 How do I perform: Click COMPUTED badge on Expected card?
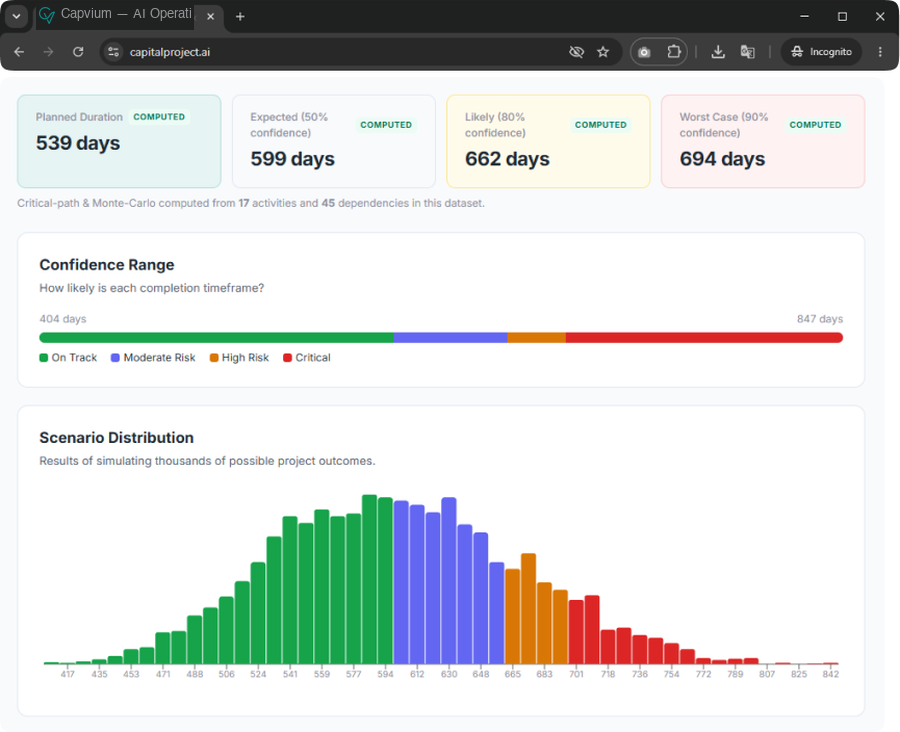386,125
